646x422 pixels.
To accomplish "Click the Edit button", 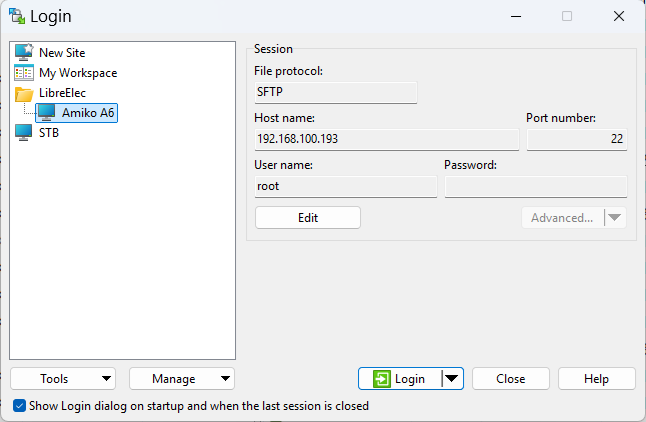I will (x=308, y=218).
